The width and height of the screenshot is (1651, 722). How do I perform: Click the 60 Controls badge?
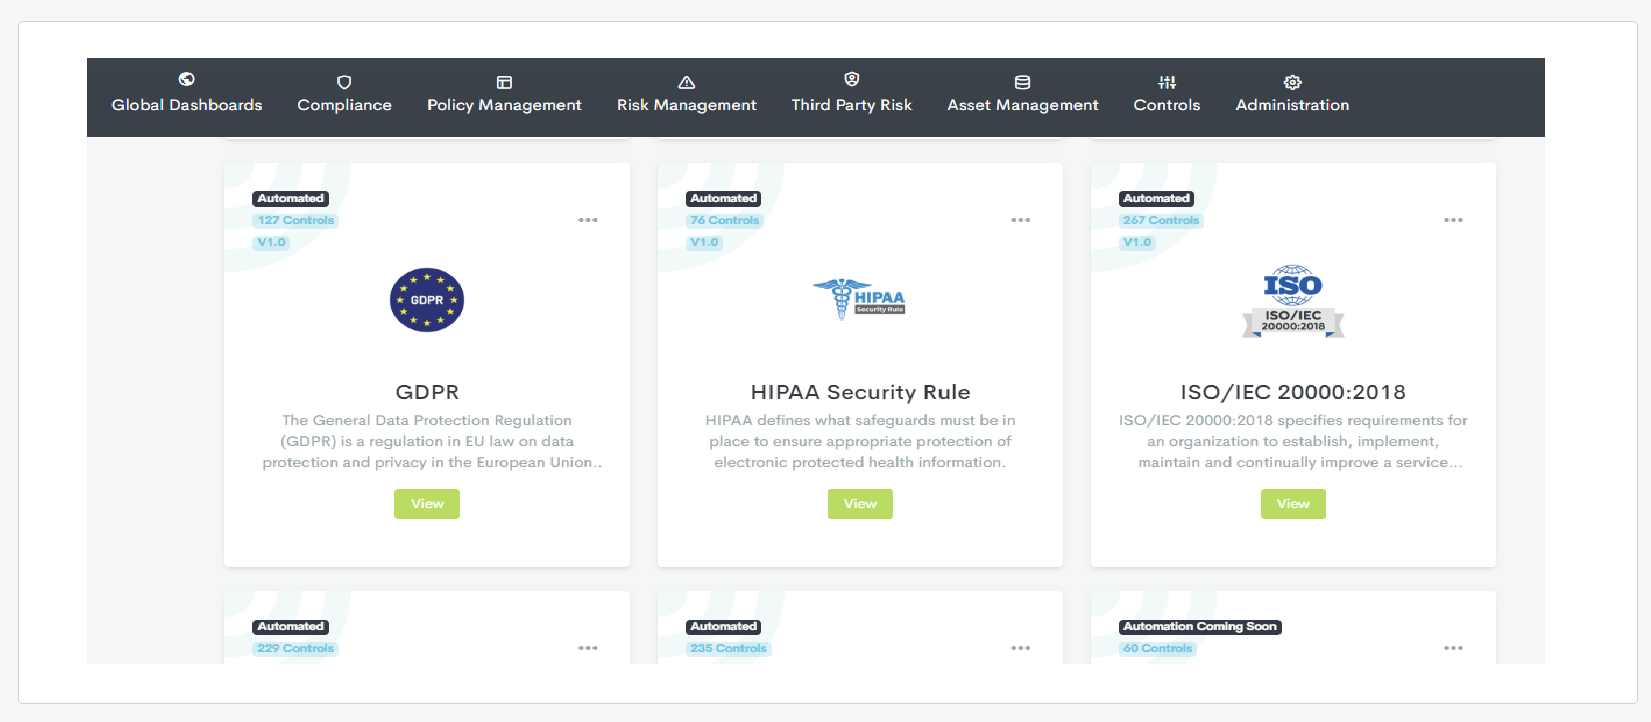click(x=1158, y=649)
